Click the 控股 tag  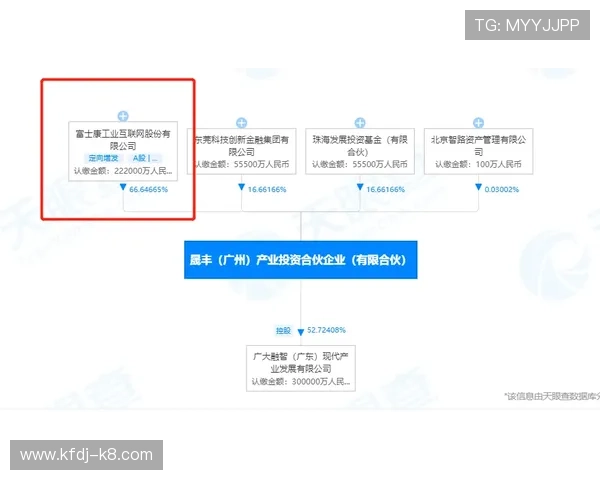click(284, 330)
